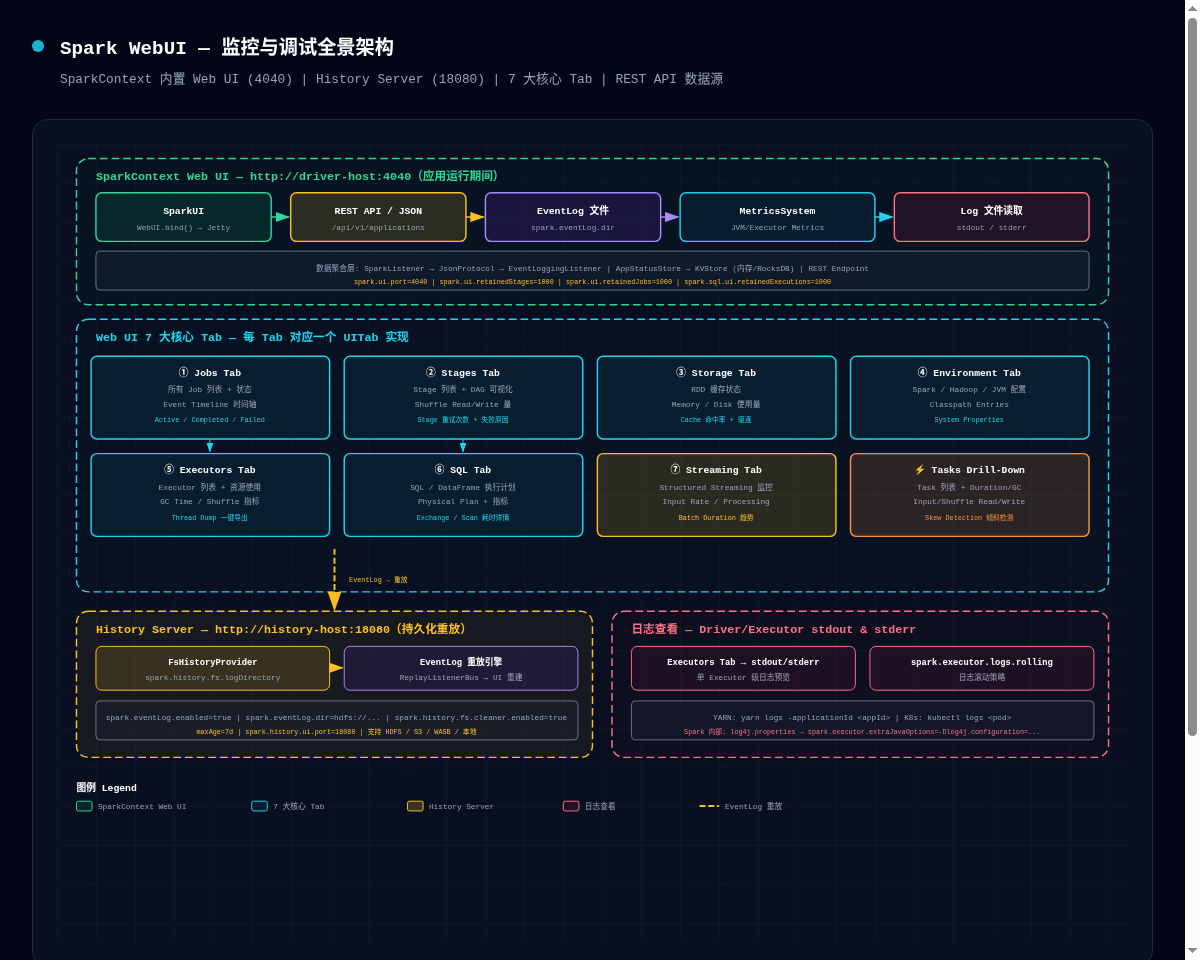This screenshot has width=1200, height=960.
Task: Click the SparkContext Web UI legend swatch
Action: [x=84, y=806]
